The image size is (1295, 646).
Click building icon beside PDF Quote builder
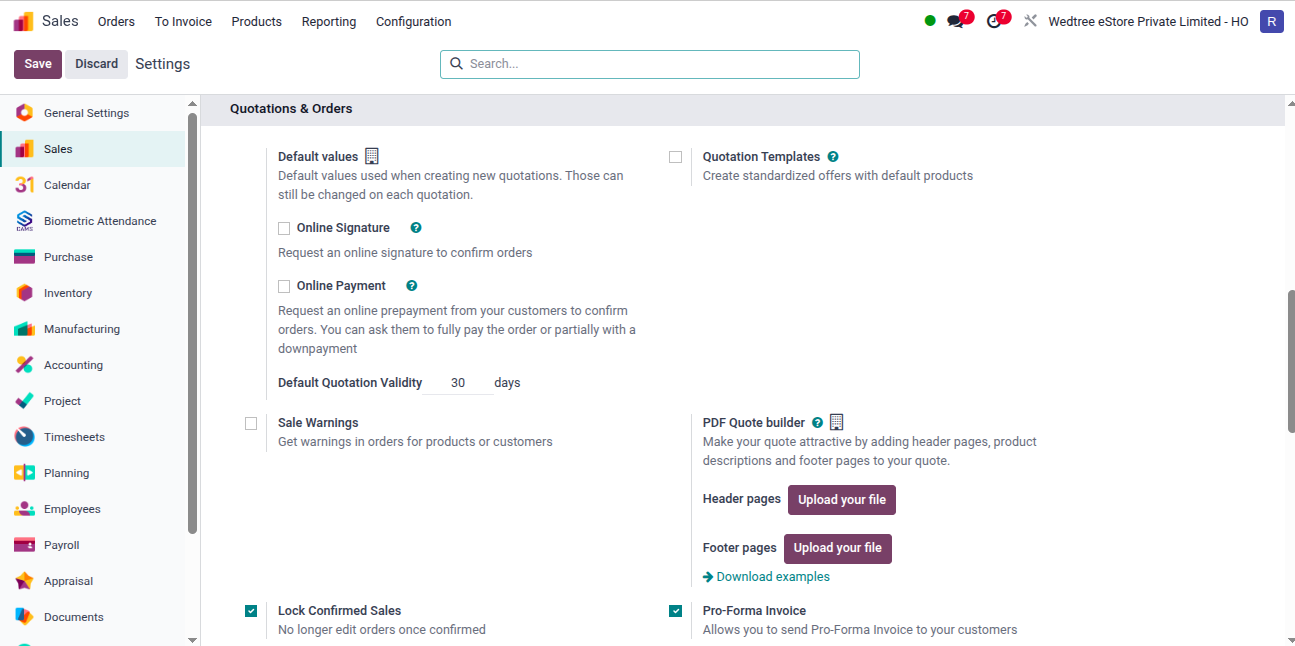(837, 422)
